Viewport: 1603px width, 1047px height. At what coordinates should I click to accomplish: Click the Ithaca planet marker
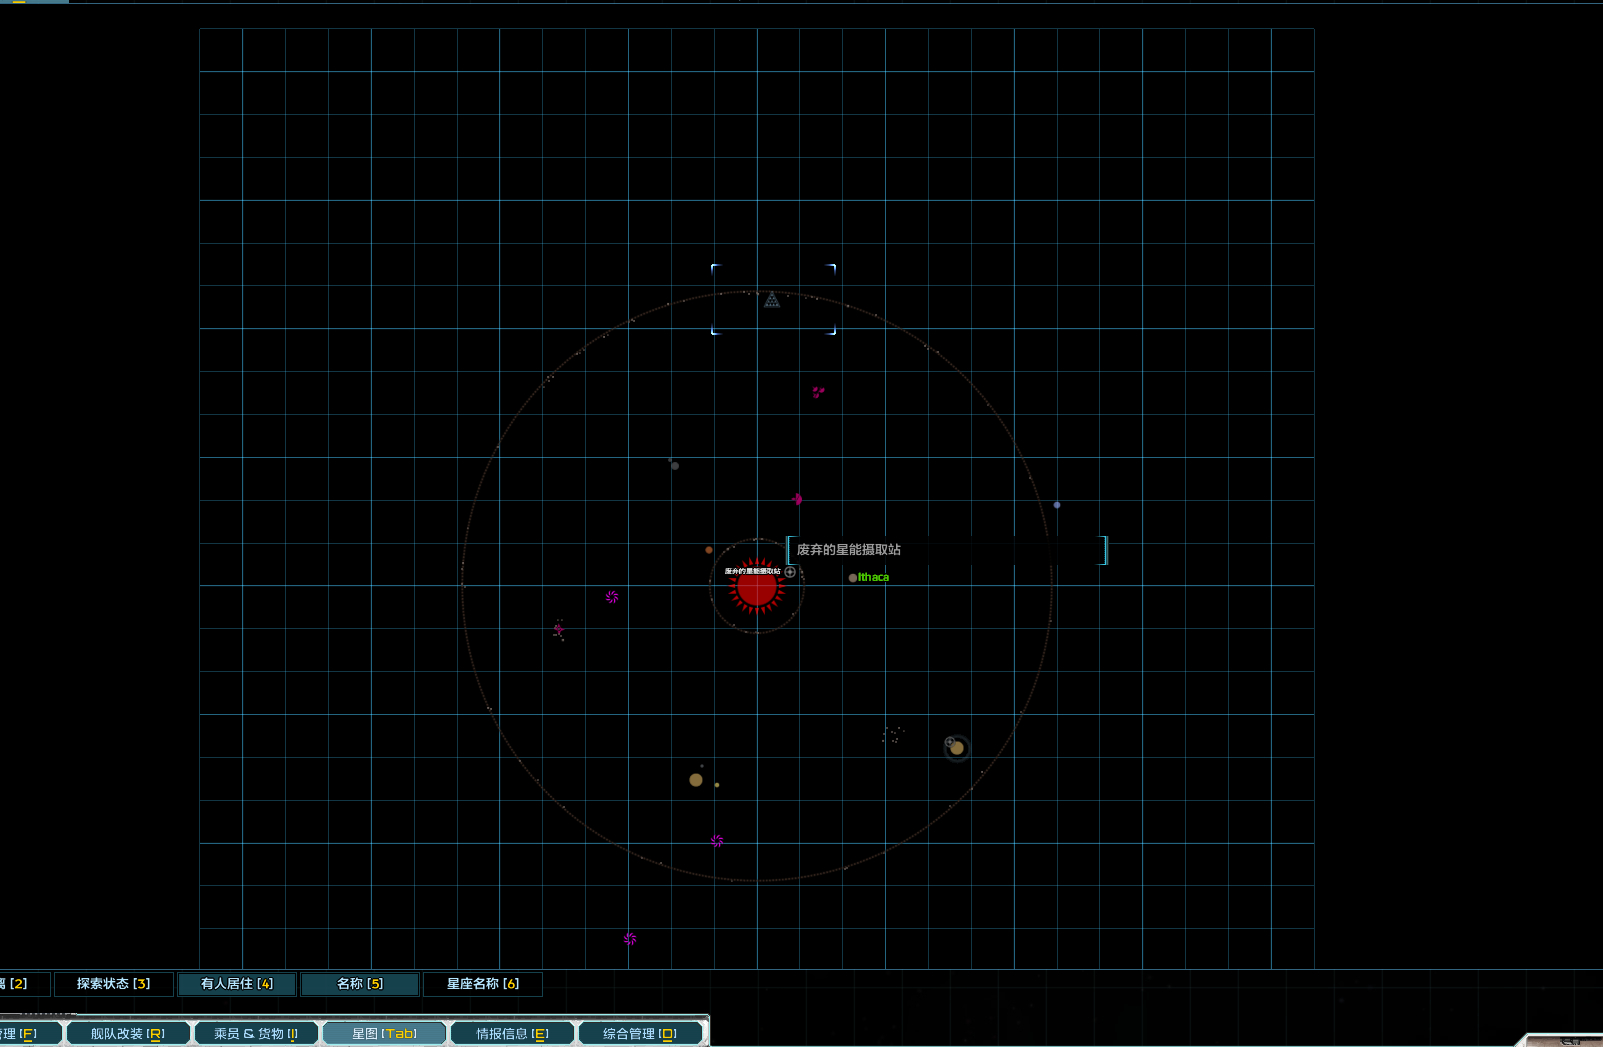click(853, 578)
